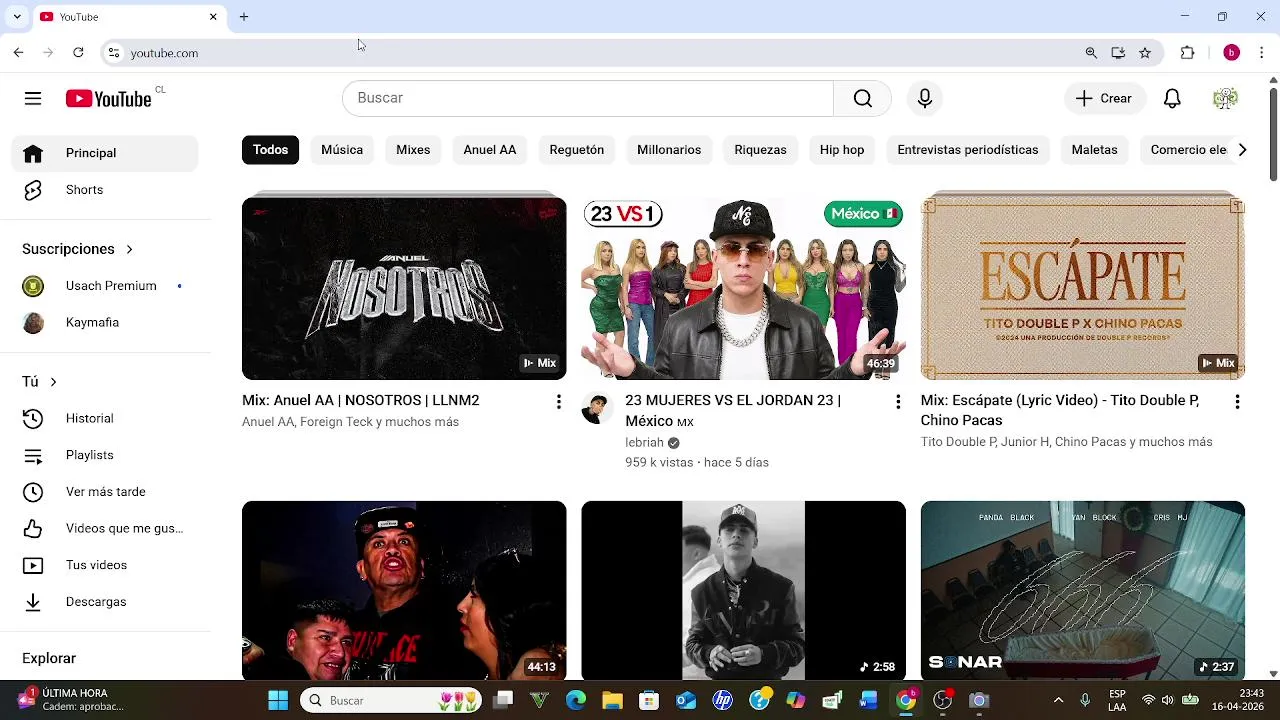Open the 23 MUJERES VS EL JORDAN 23 thumbnail
Viewport: 1280px width, 720px height.
[743, 288]
